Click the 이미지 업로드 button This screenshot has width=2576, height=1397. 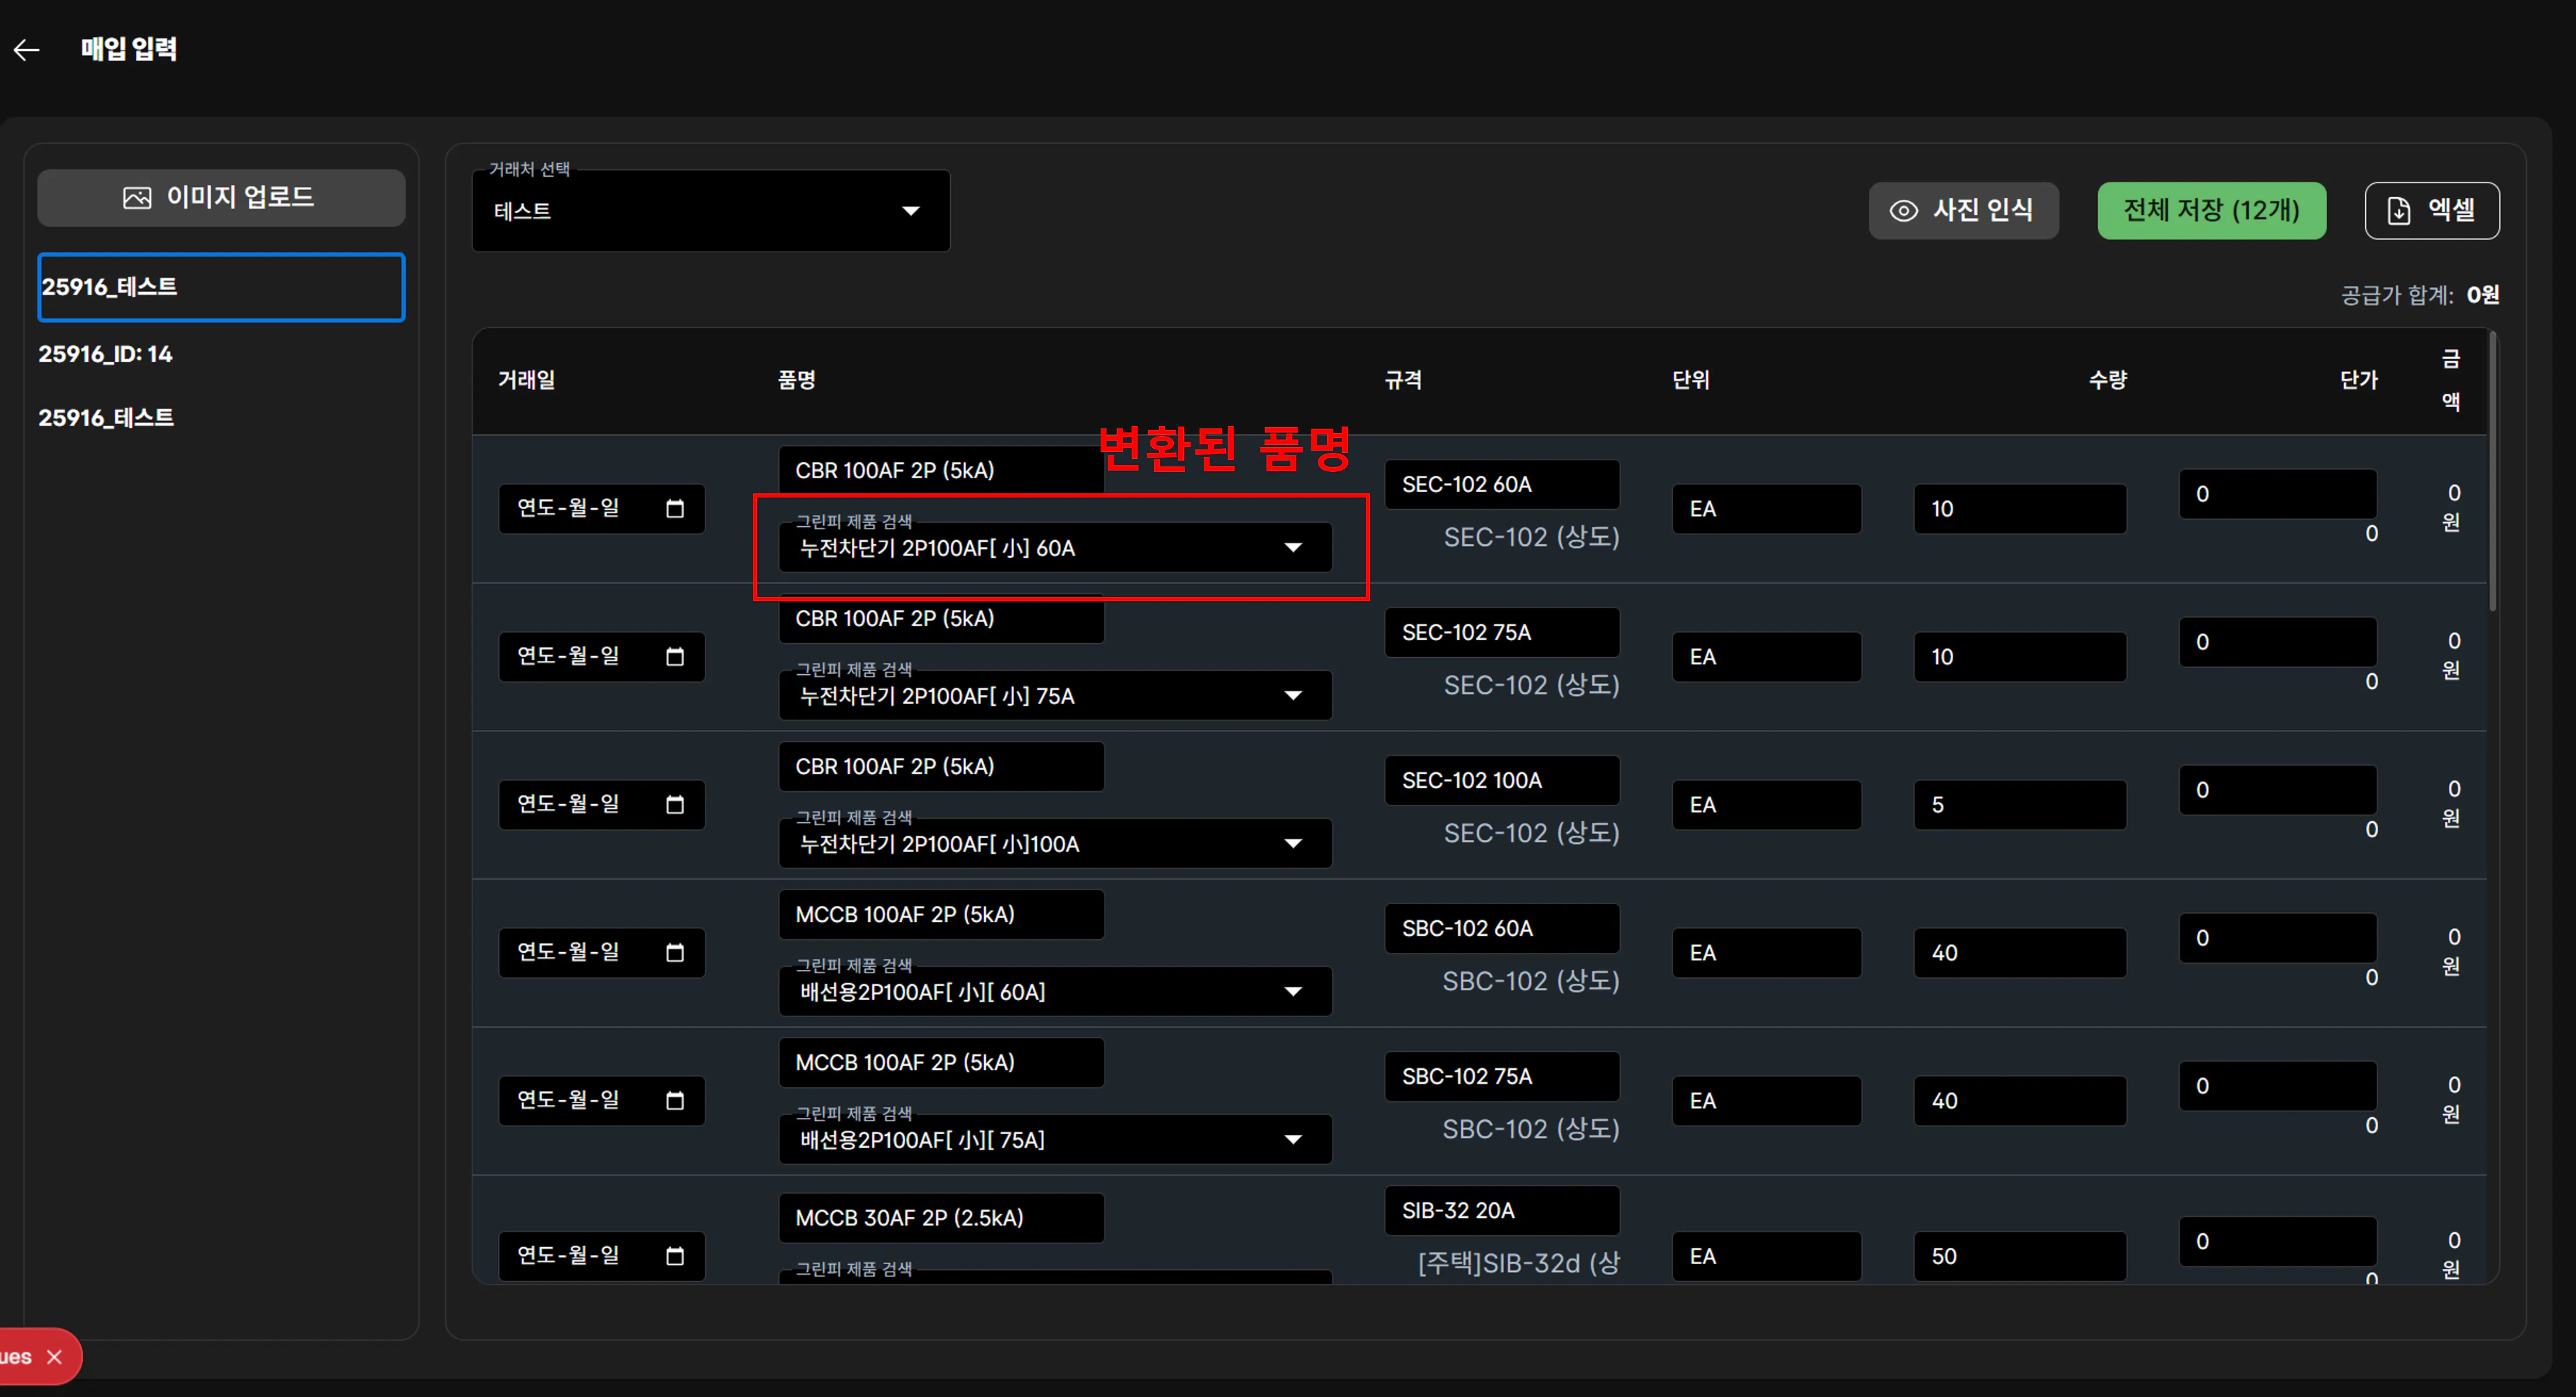point(221,198)
